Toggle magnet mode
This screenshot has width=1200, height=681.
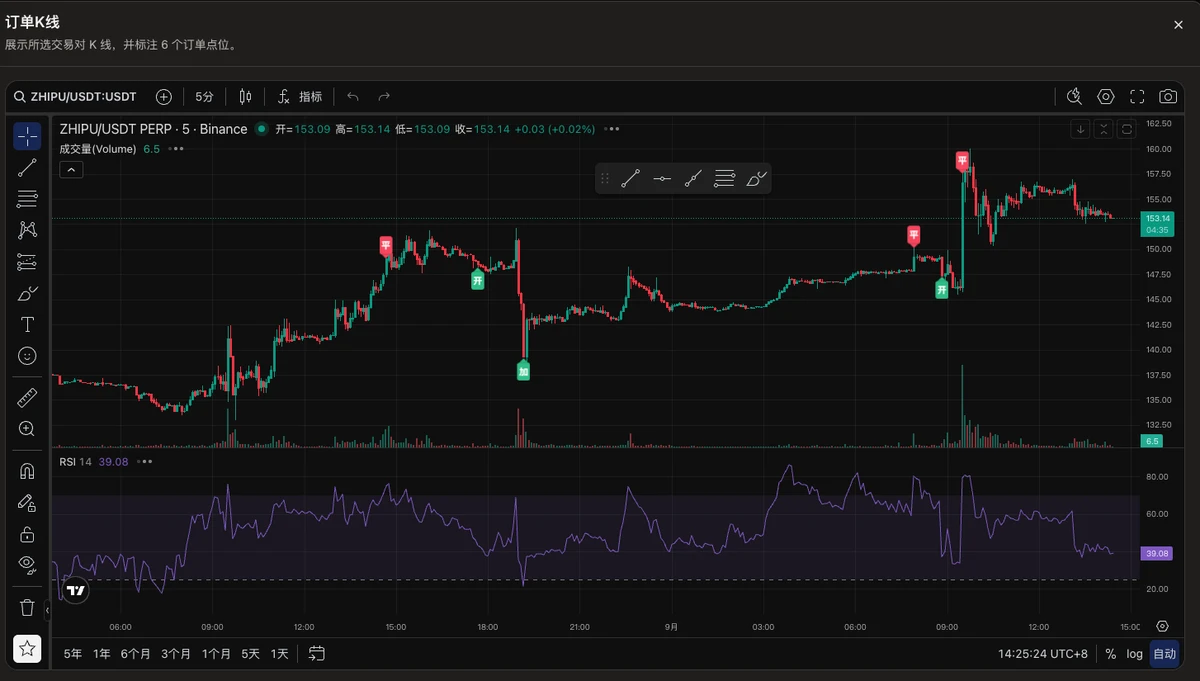point(27,470)
